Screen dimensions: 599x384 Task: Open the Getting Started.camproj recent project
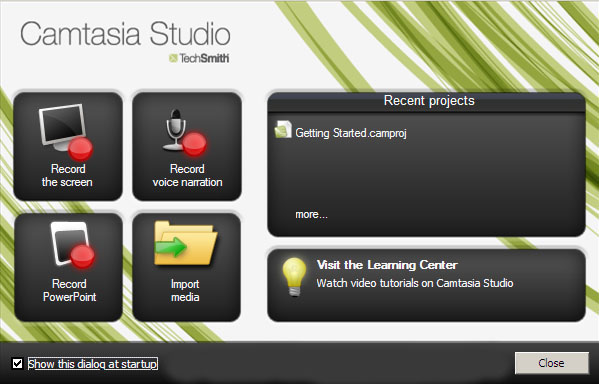pos(351,133)
